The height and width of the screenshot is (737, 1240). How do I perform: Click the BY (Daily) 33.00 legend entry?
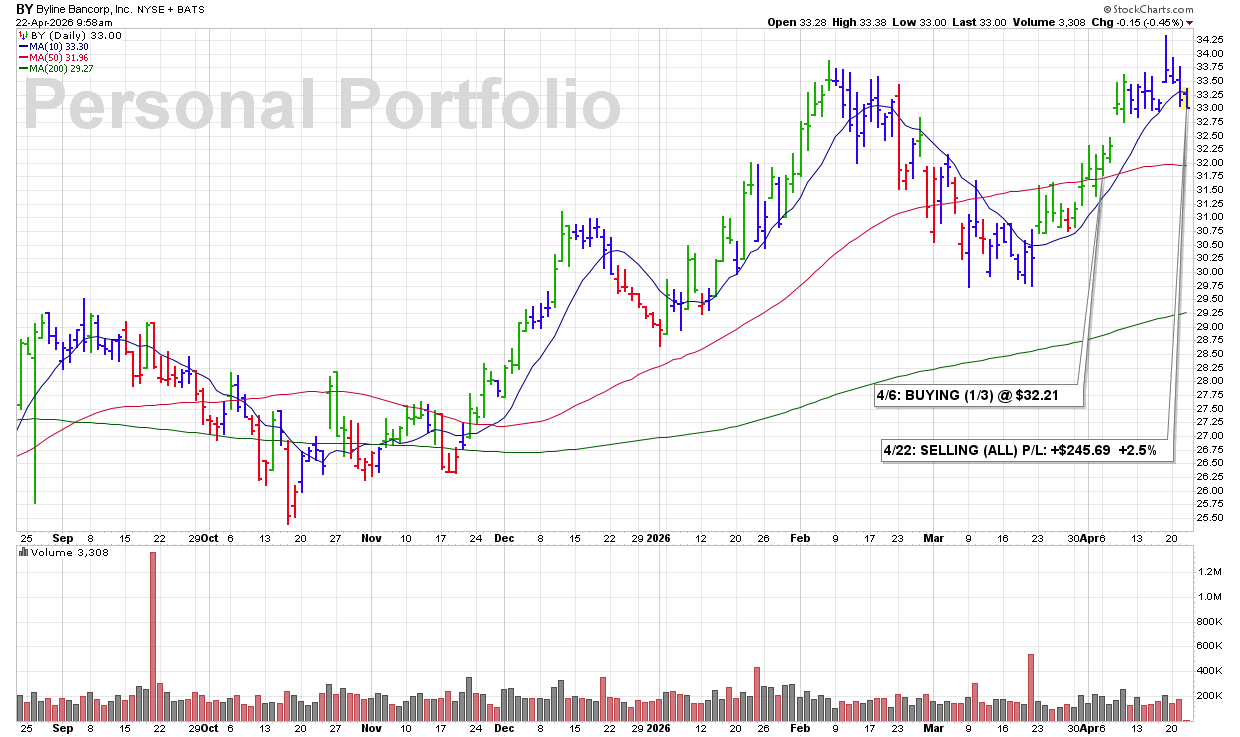(77, 35)
